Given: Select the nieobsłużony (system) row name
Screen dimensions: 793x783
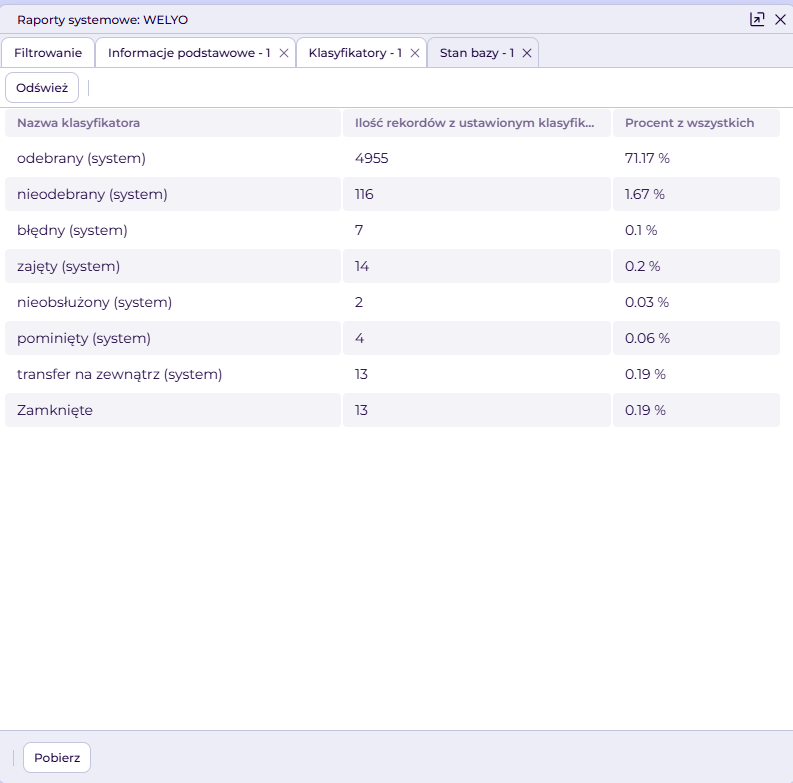Looking at the screenshot, I should 95,302.
